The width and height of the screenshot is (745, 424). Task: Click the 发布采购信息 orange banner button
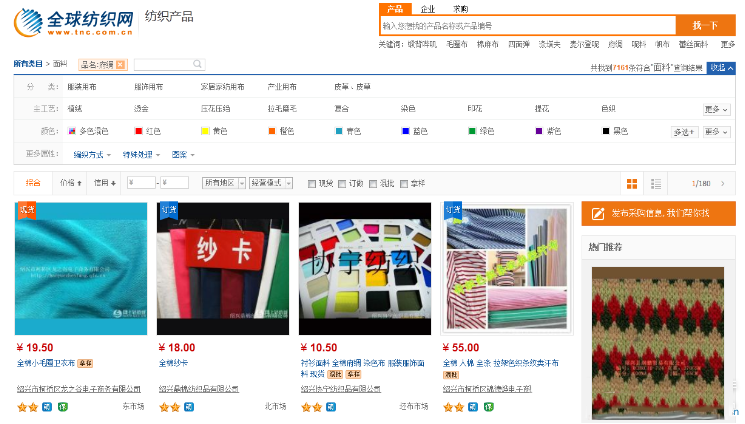659,213
